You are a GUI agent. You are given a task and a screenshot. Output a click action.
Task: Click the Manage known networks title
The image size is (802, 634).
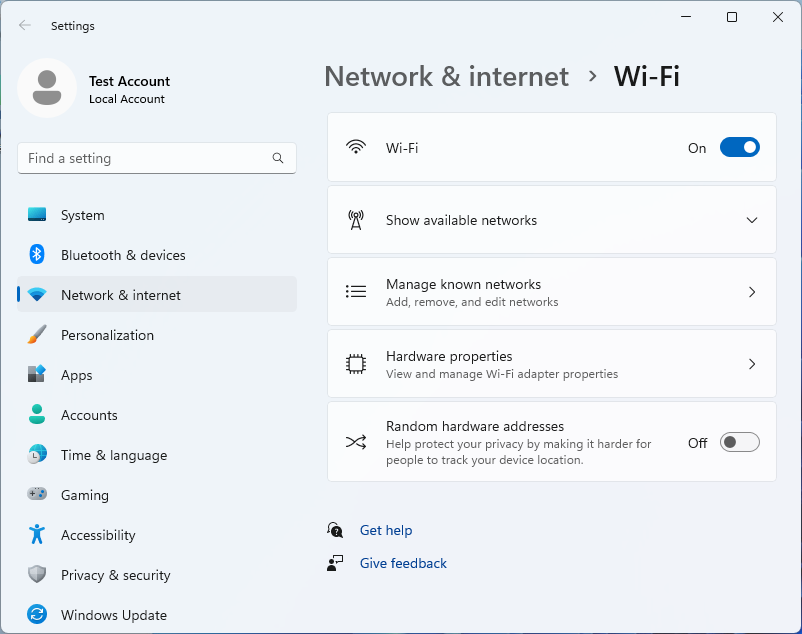pyautogui.click(x=463, y=284)
